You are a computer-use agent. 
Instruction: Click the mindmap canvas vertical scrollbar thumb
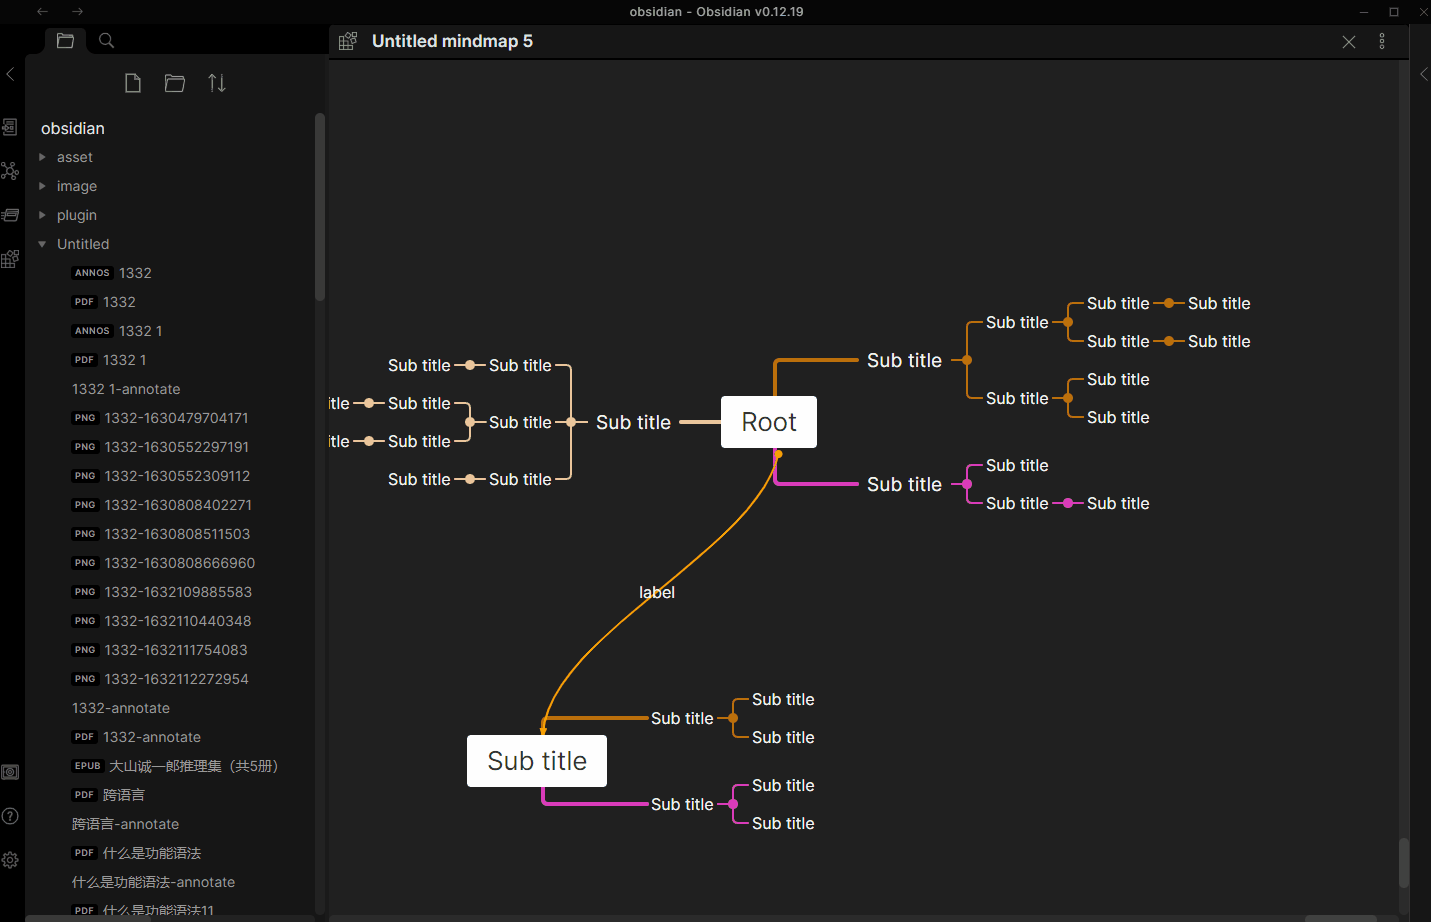click(x=1404, y=862)
